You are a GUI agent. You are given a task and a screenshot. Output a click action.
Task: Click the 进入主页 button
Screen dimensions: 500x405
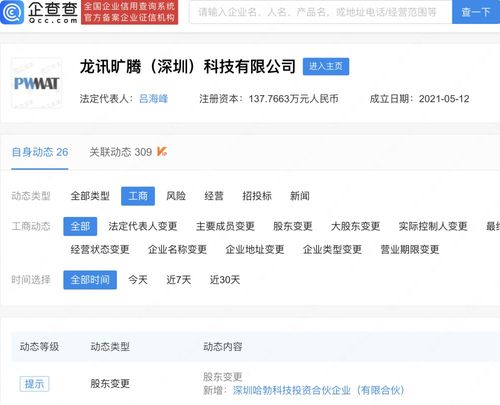pyautogui.click(x=326, y=66)
